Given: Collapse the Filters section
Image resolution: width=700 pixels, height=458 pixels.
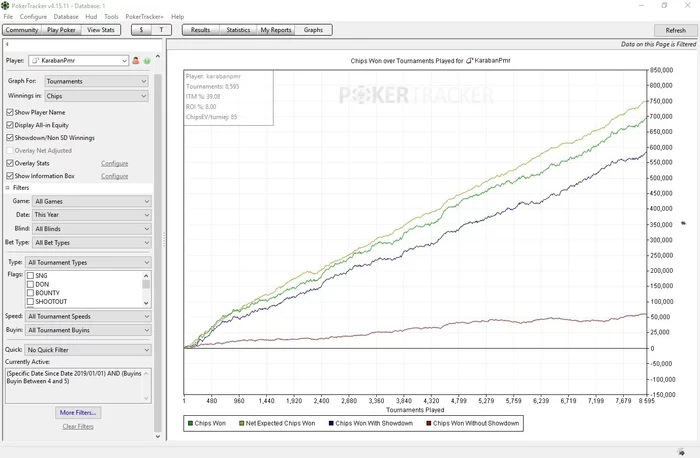Looking at the screenshot, I should pos(8,187).
